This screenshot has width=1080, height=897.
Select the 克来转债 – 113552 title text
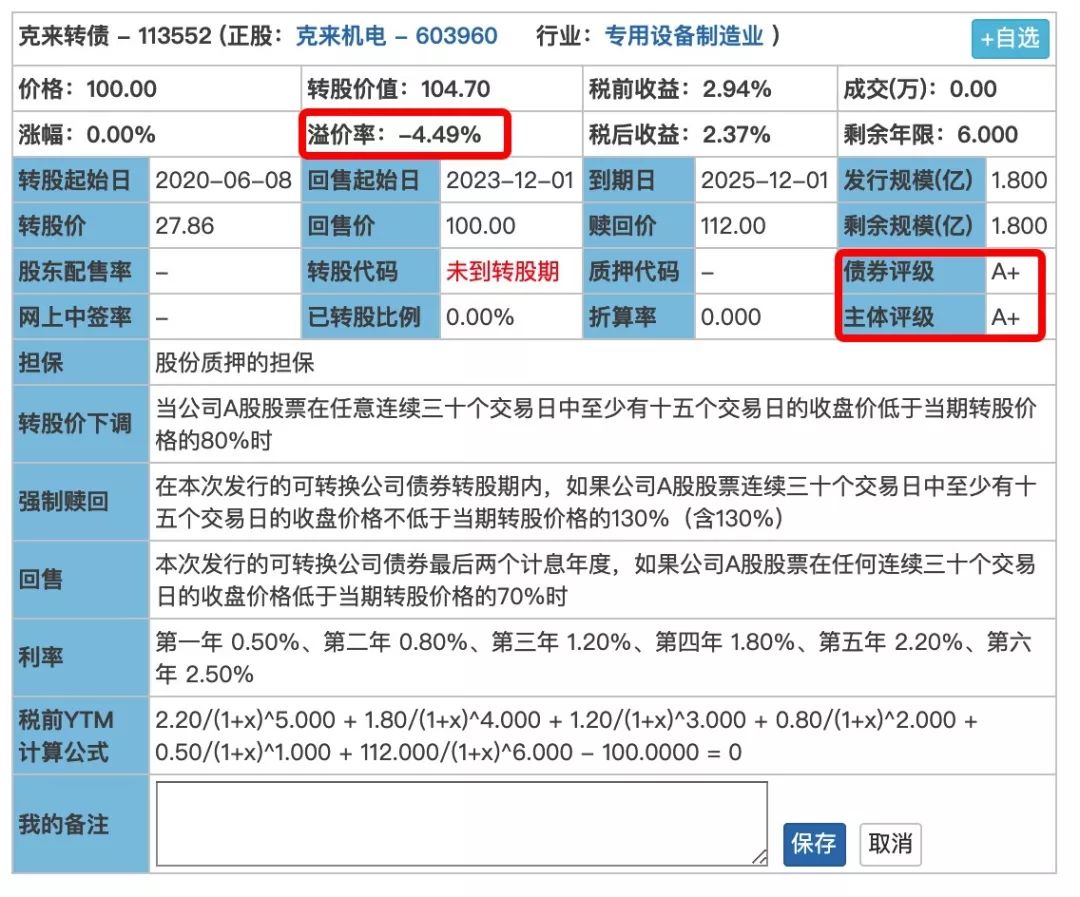114,36
